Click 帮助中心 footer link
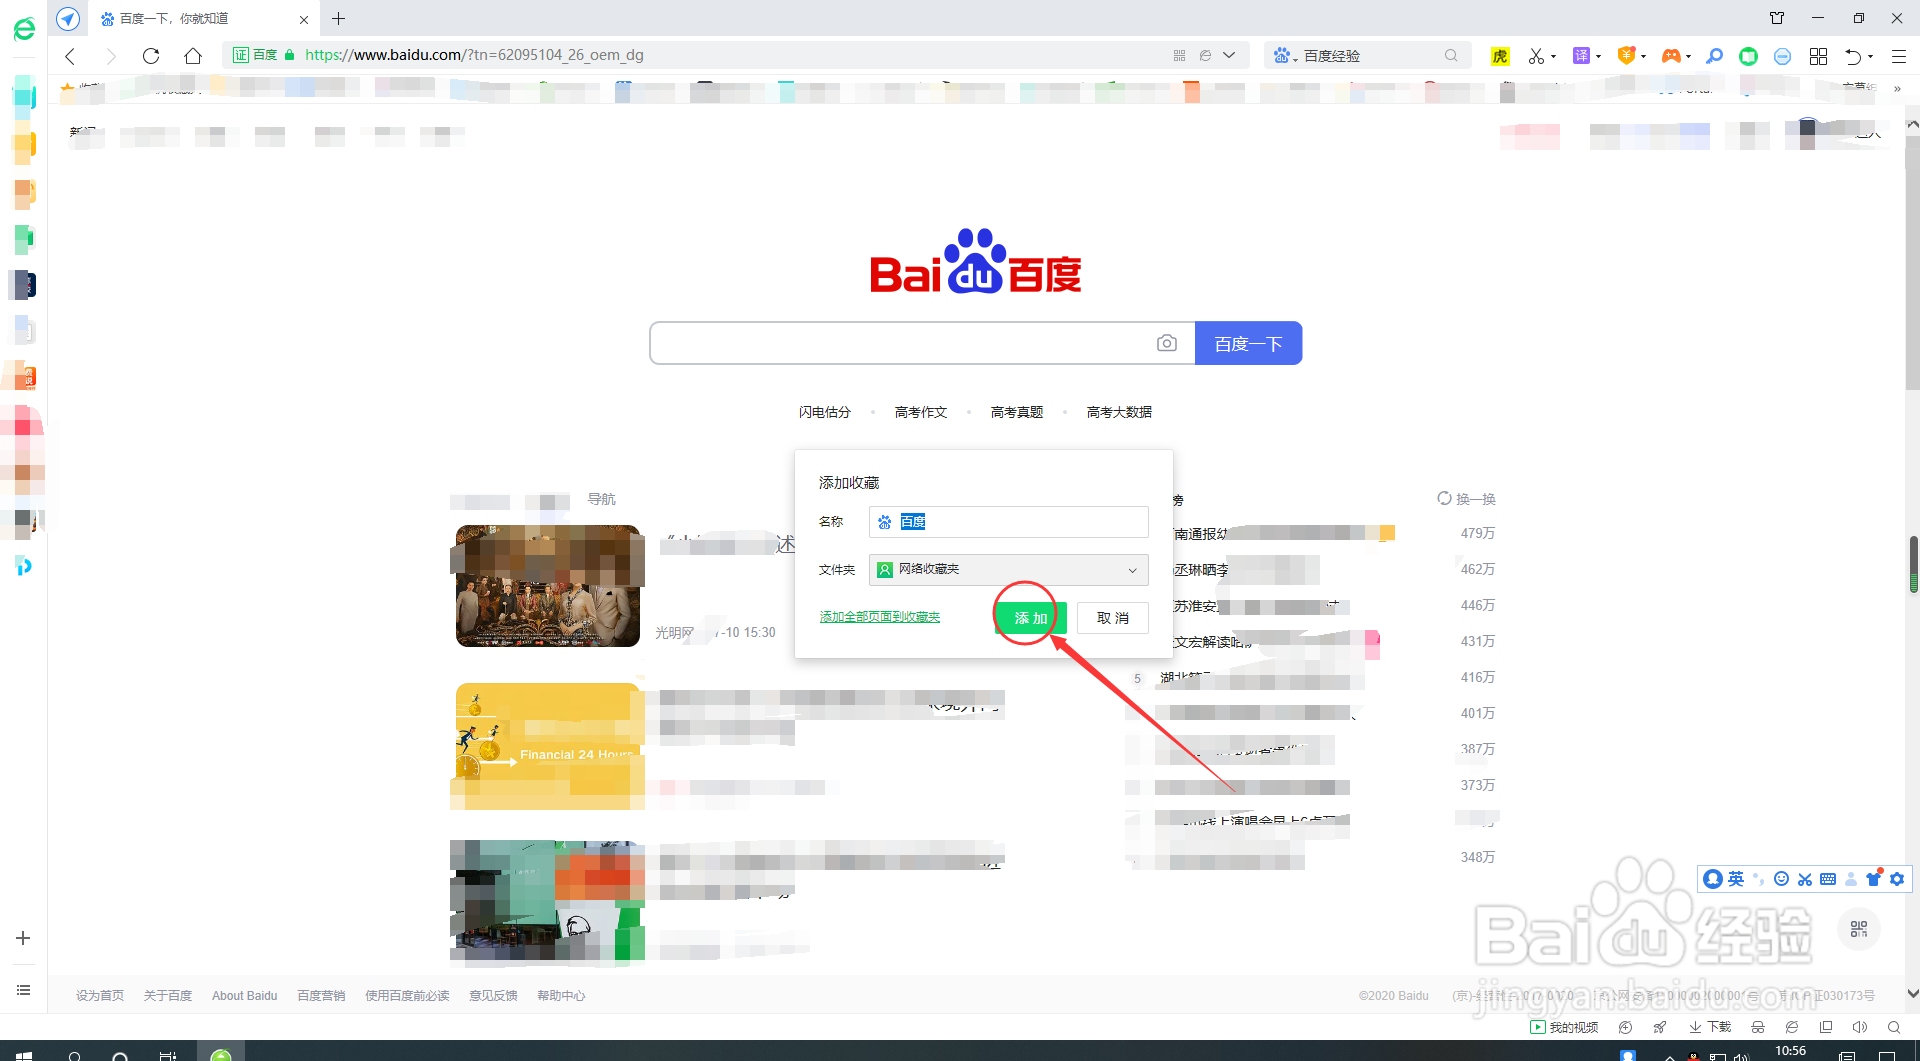The height and width of the screenshot is (1061, 1920). pyautogui.click(x=561, y=995)
